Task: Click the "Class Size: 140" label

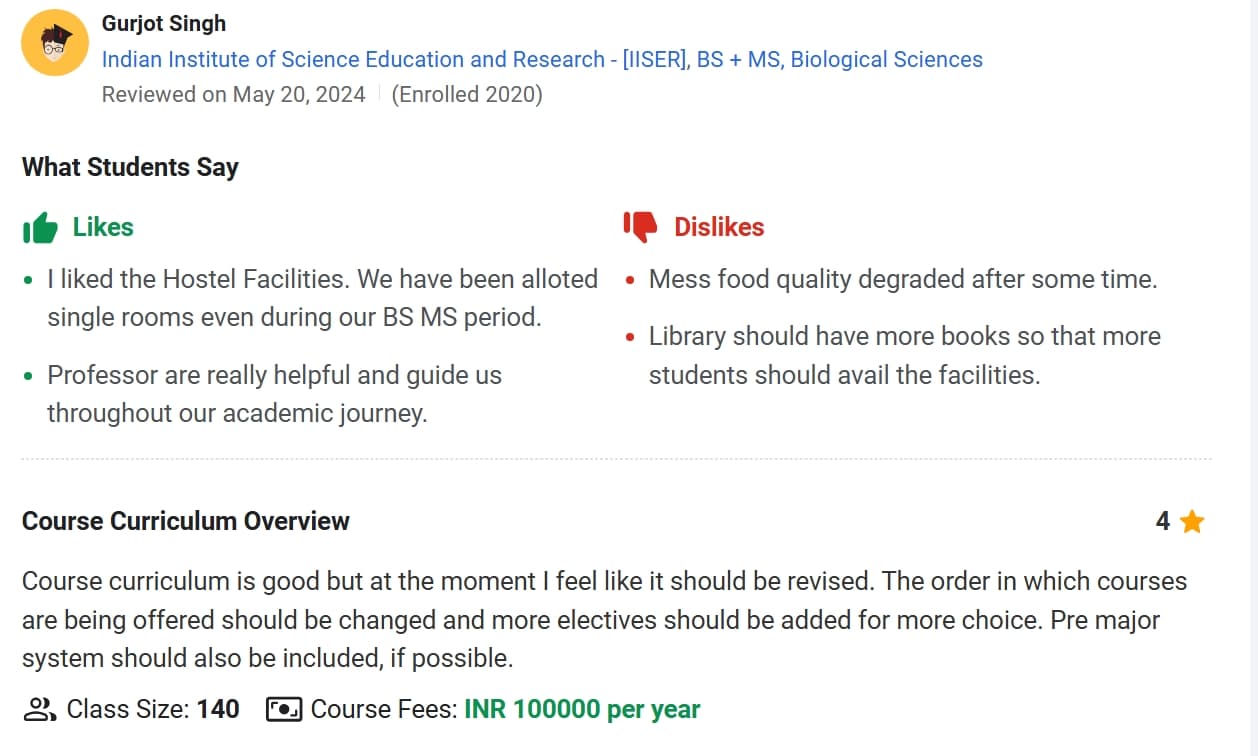Action: (153, 710)
